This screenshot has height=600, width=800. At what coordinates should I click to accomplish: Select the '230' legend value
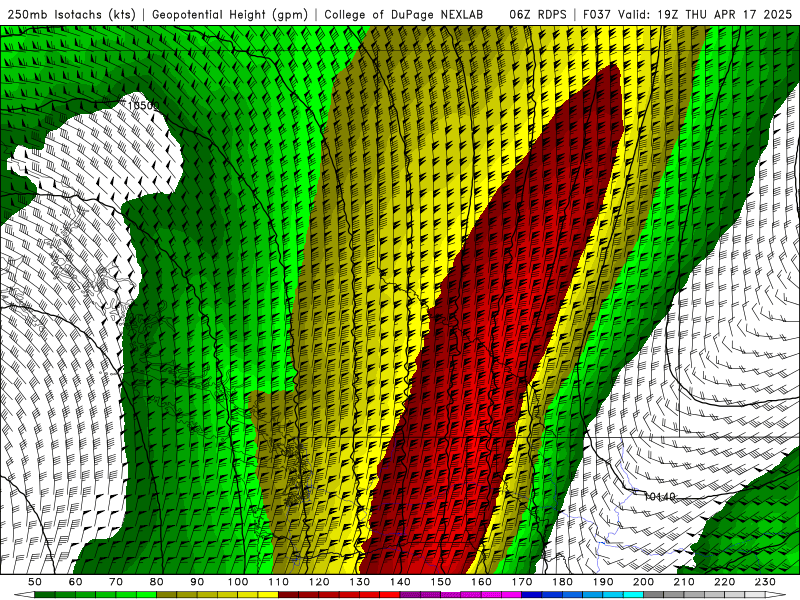click(x=765, y=582)
